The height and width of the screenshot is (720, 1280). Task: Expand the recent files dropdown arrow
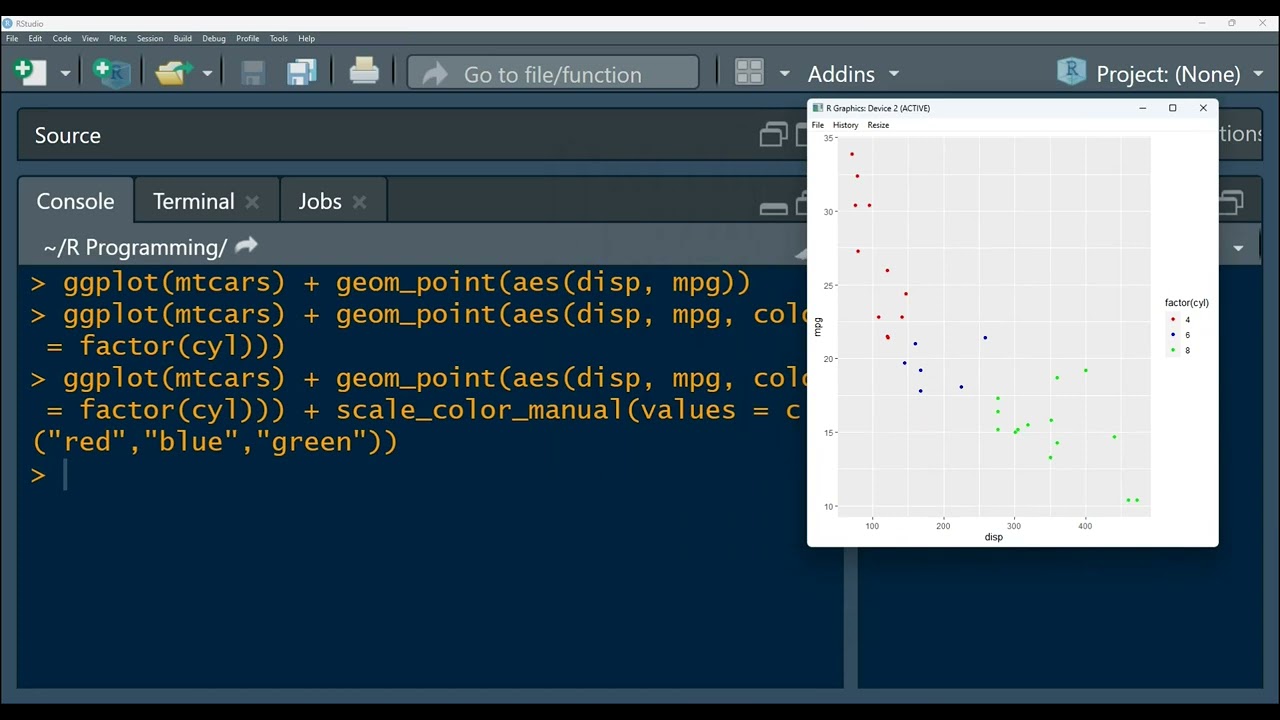[x=208, y=73]
